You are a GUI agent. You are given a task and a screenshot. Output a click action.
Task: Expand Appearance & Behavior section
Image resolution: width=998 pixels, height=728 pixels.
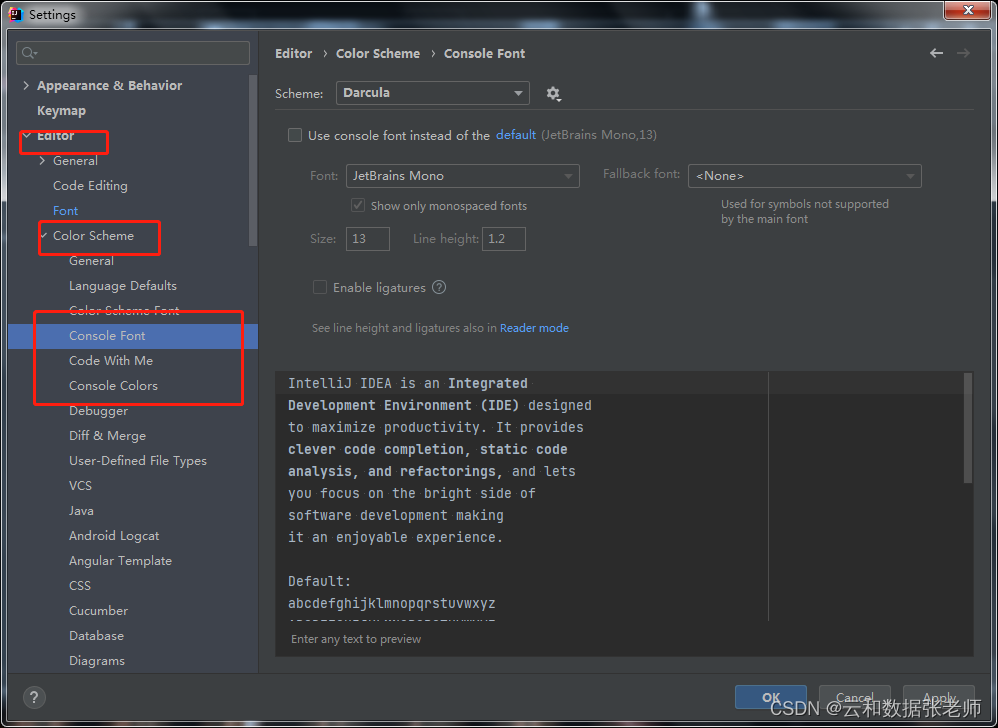[x=26, y=85]
